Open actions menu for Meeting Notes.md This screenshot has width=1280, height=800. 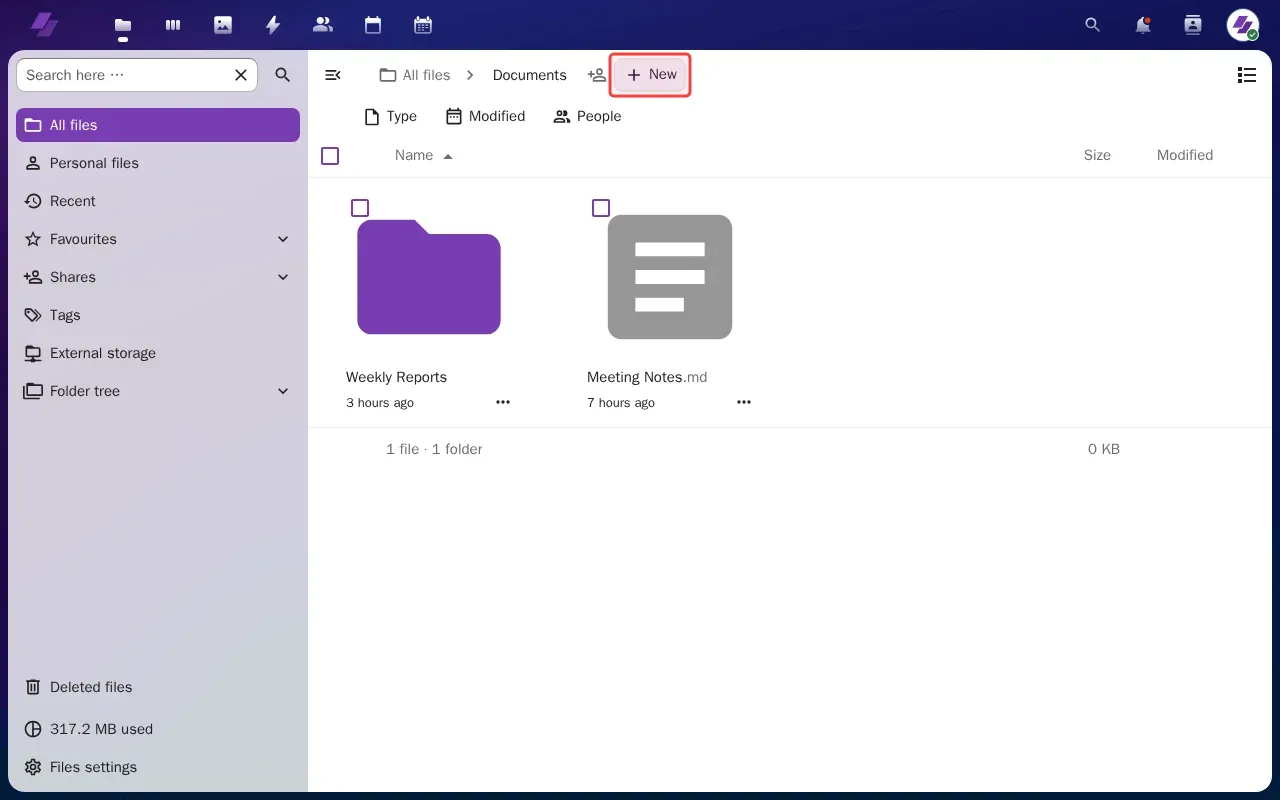[744, 402]
